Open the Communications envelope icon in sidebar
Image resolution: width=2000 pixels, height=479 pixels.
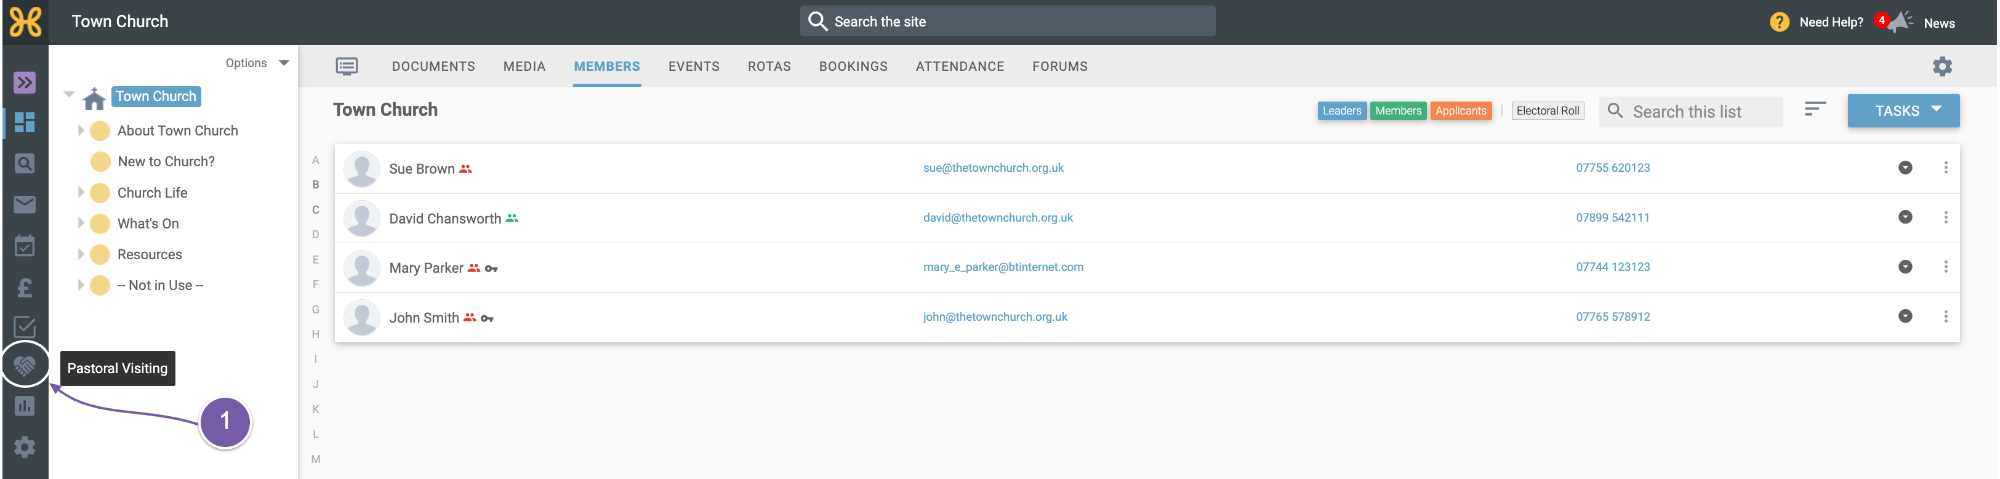25,205
